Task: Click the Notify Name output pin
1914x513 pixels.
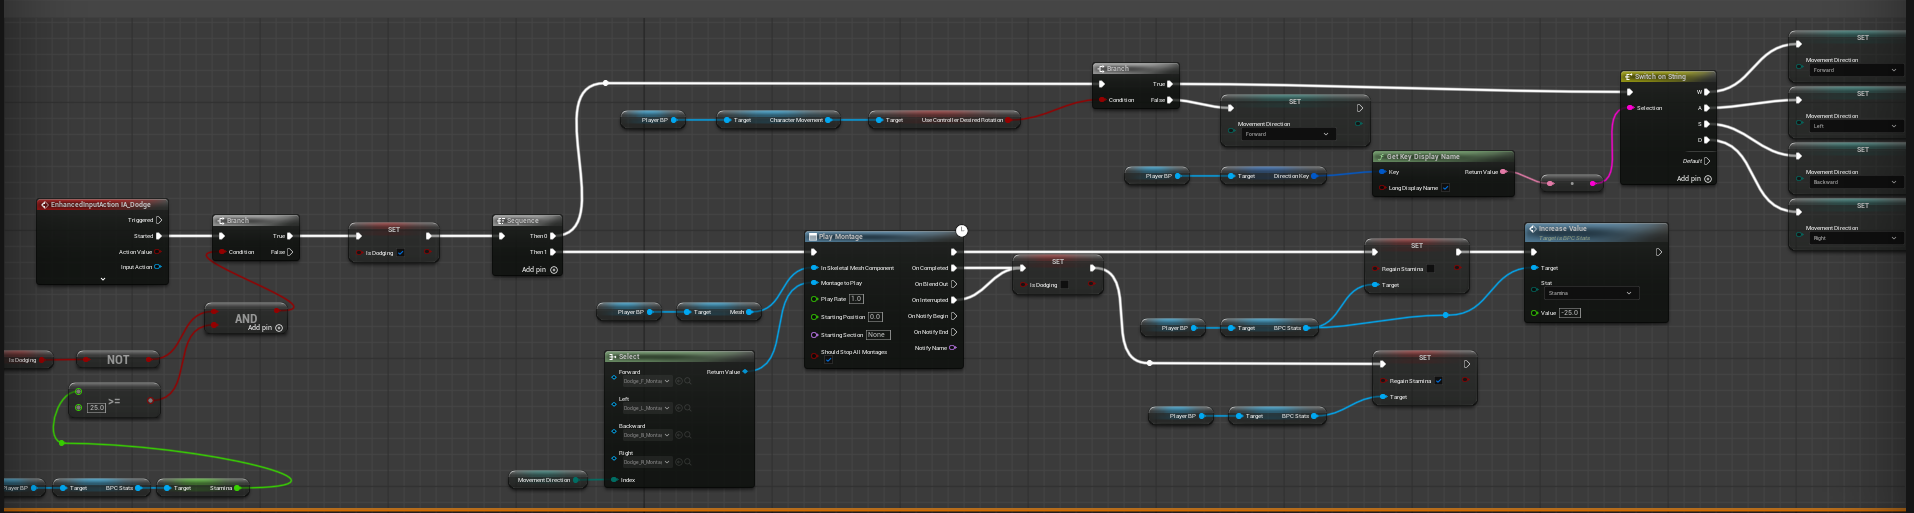Action: (953, 348)
